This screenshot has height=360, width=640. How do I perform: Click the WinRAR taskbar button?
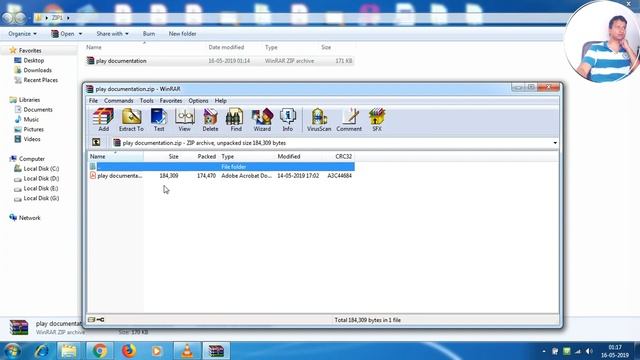click(x=216, y=351)
